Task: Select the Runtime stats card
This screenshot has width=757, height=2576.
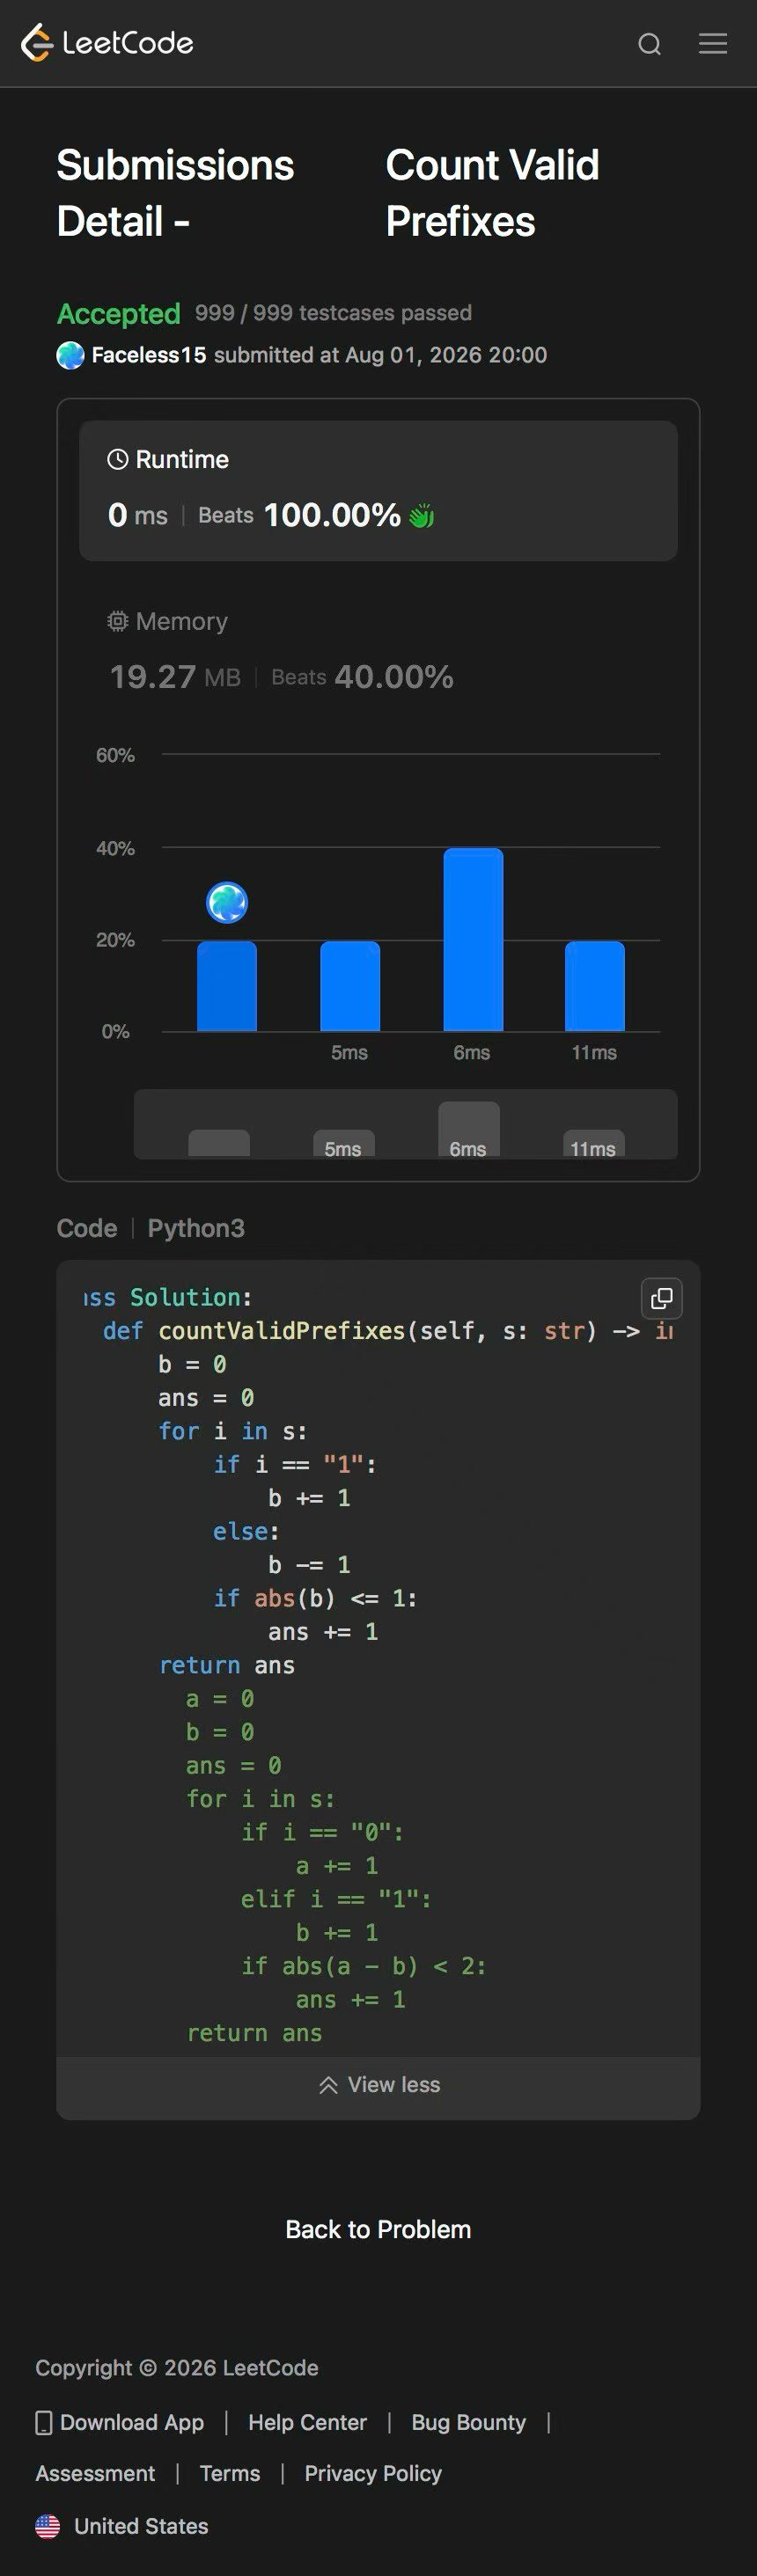Action: [378, 490]
